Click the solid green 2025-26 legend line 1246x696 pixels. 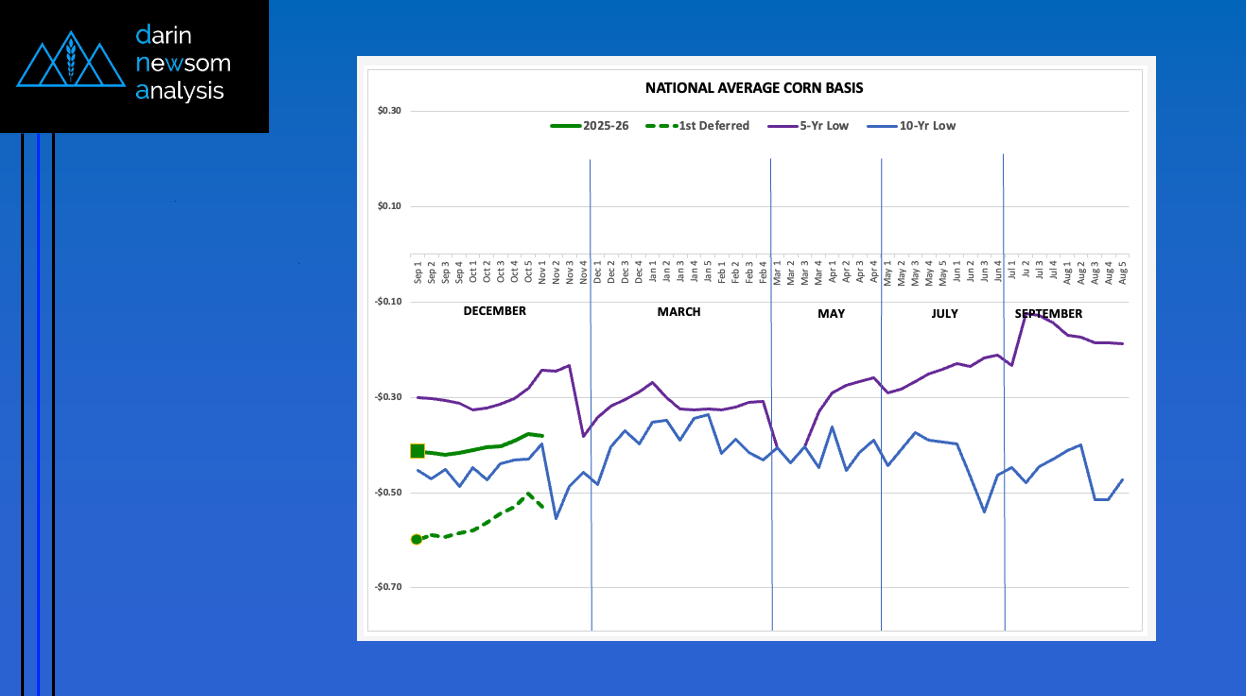(566, 126)
